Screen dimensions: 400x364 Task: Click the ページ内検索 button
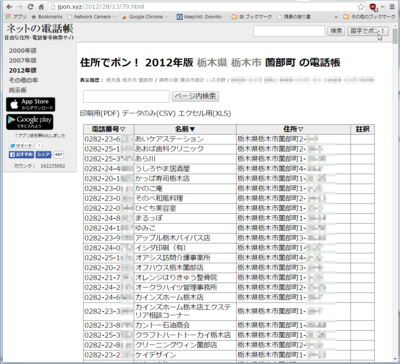(195, 96)
